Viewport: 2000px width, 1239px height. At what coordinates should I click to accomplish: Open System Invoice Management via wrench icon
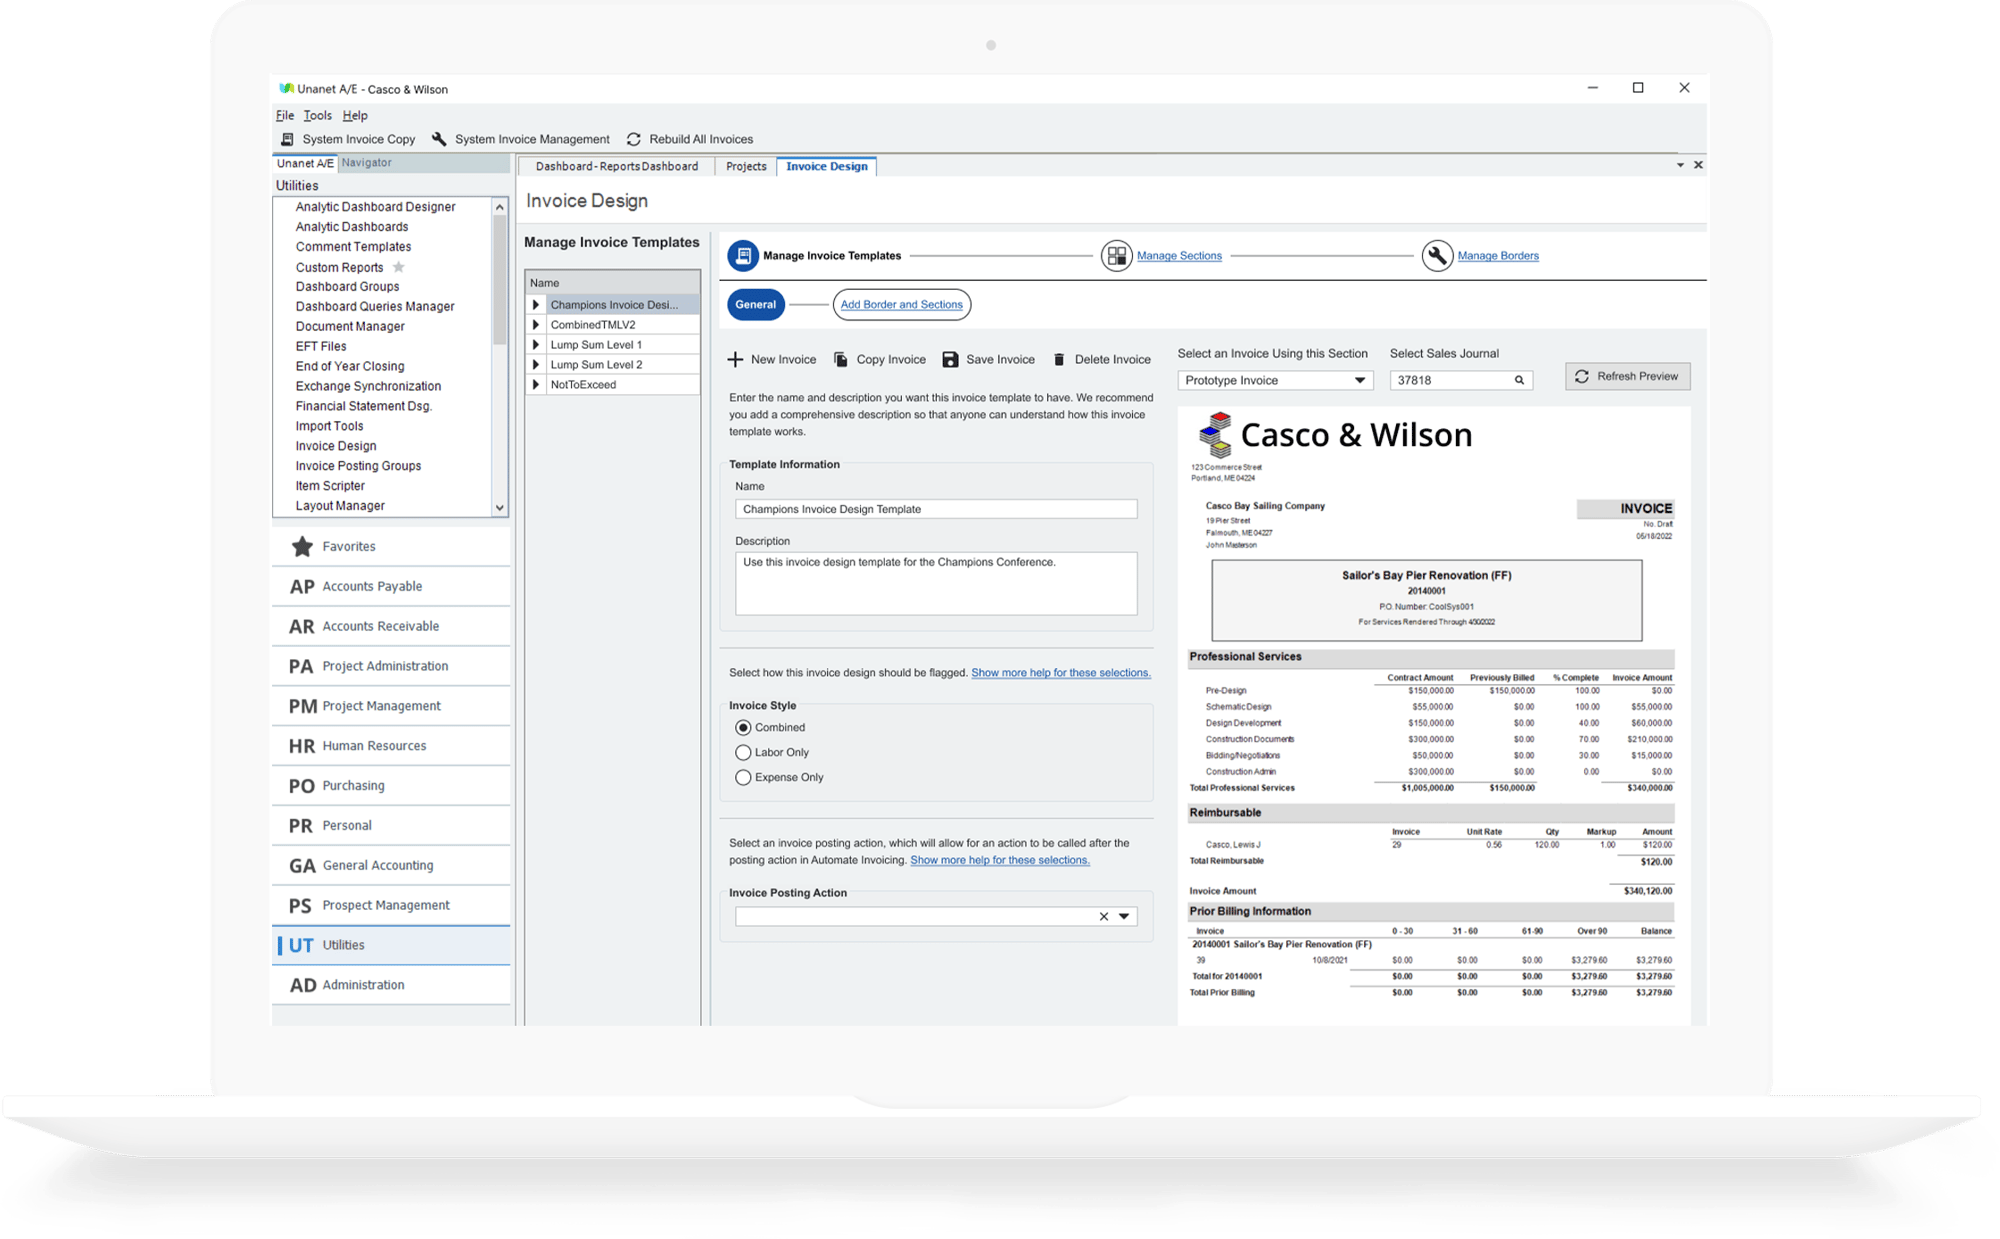point(437,139)
